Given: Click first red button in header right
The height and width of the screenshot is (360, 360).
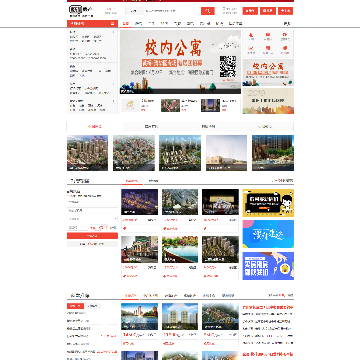Looking at the screenshot, I should (x=250, y=11).
